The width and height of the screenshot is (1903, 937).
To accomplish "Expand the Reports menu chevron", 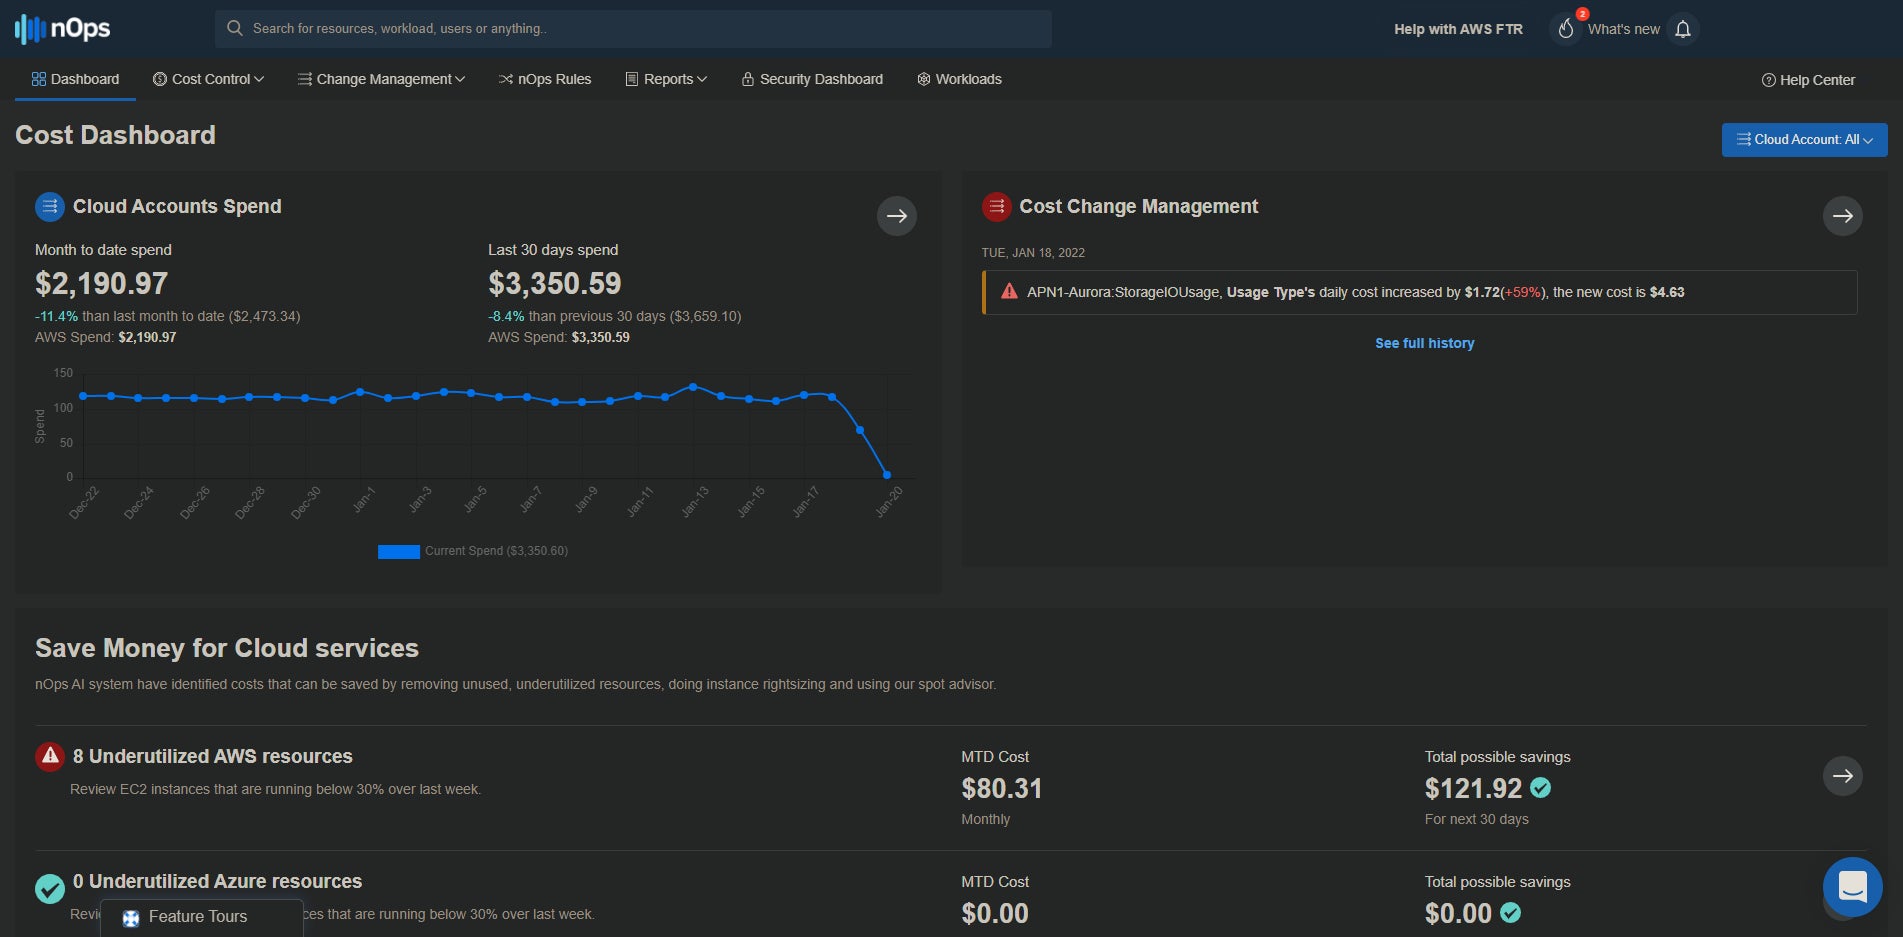I will (x=702, y=80).
